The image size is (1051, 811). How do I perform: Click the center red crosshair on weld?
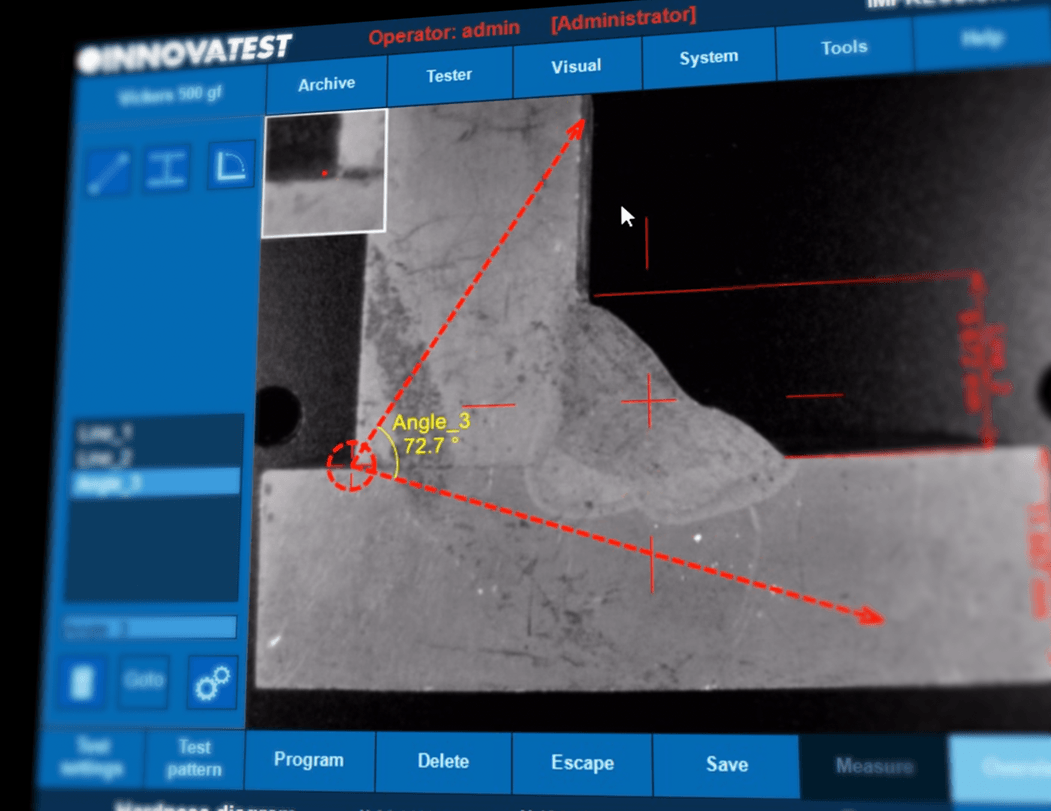pos(649,401)
